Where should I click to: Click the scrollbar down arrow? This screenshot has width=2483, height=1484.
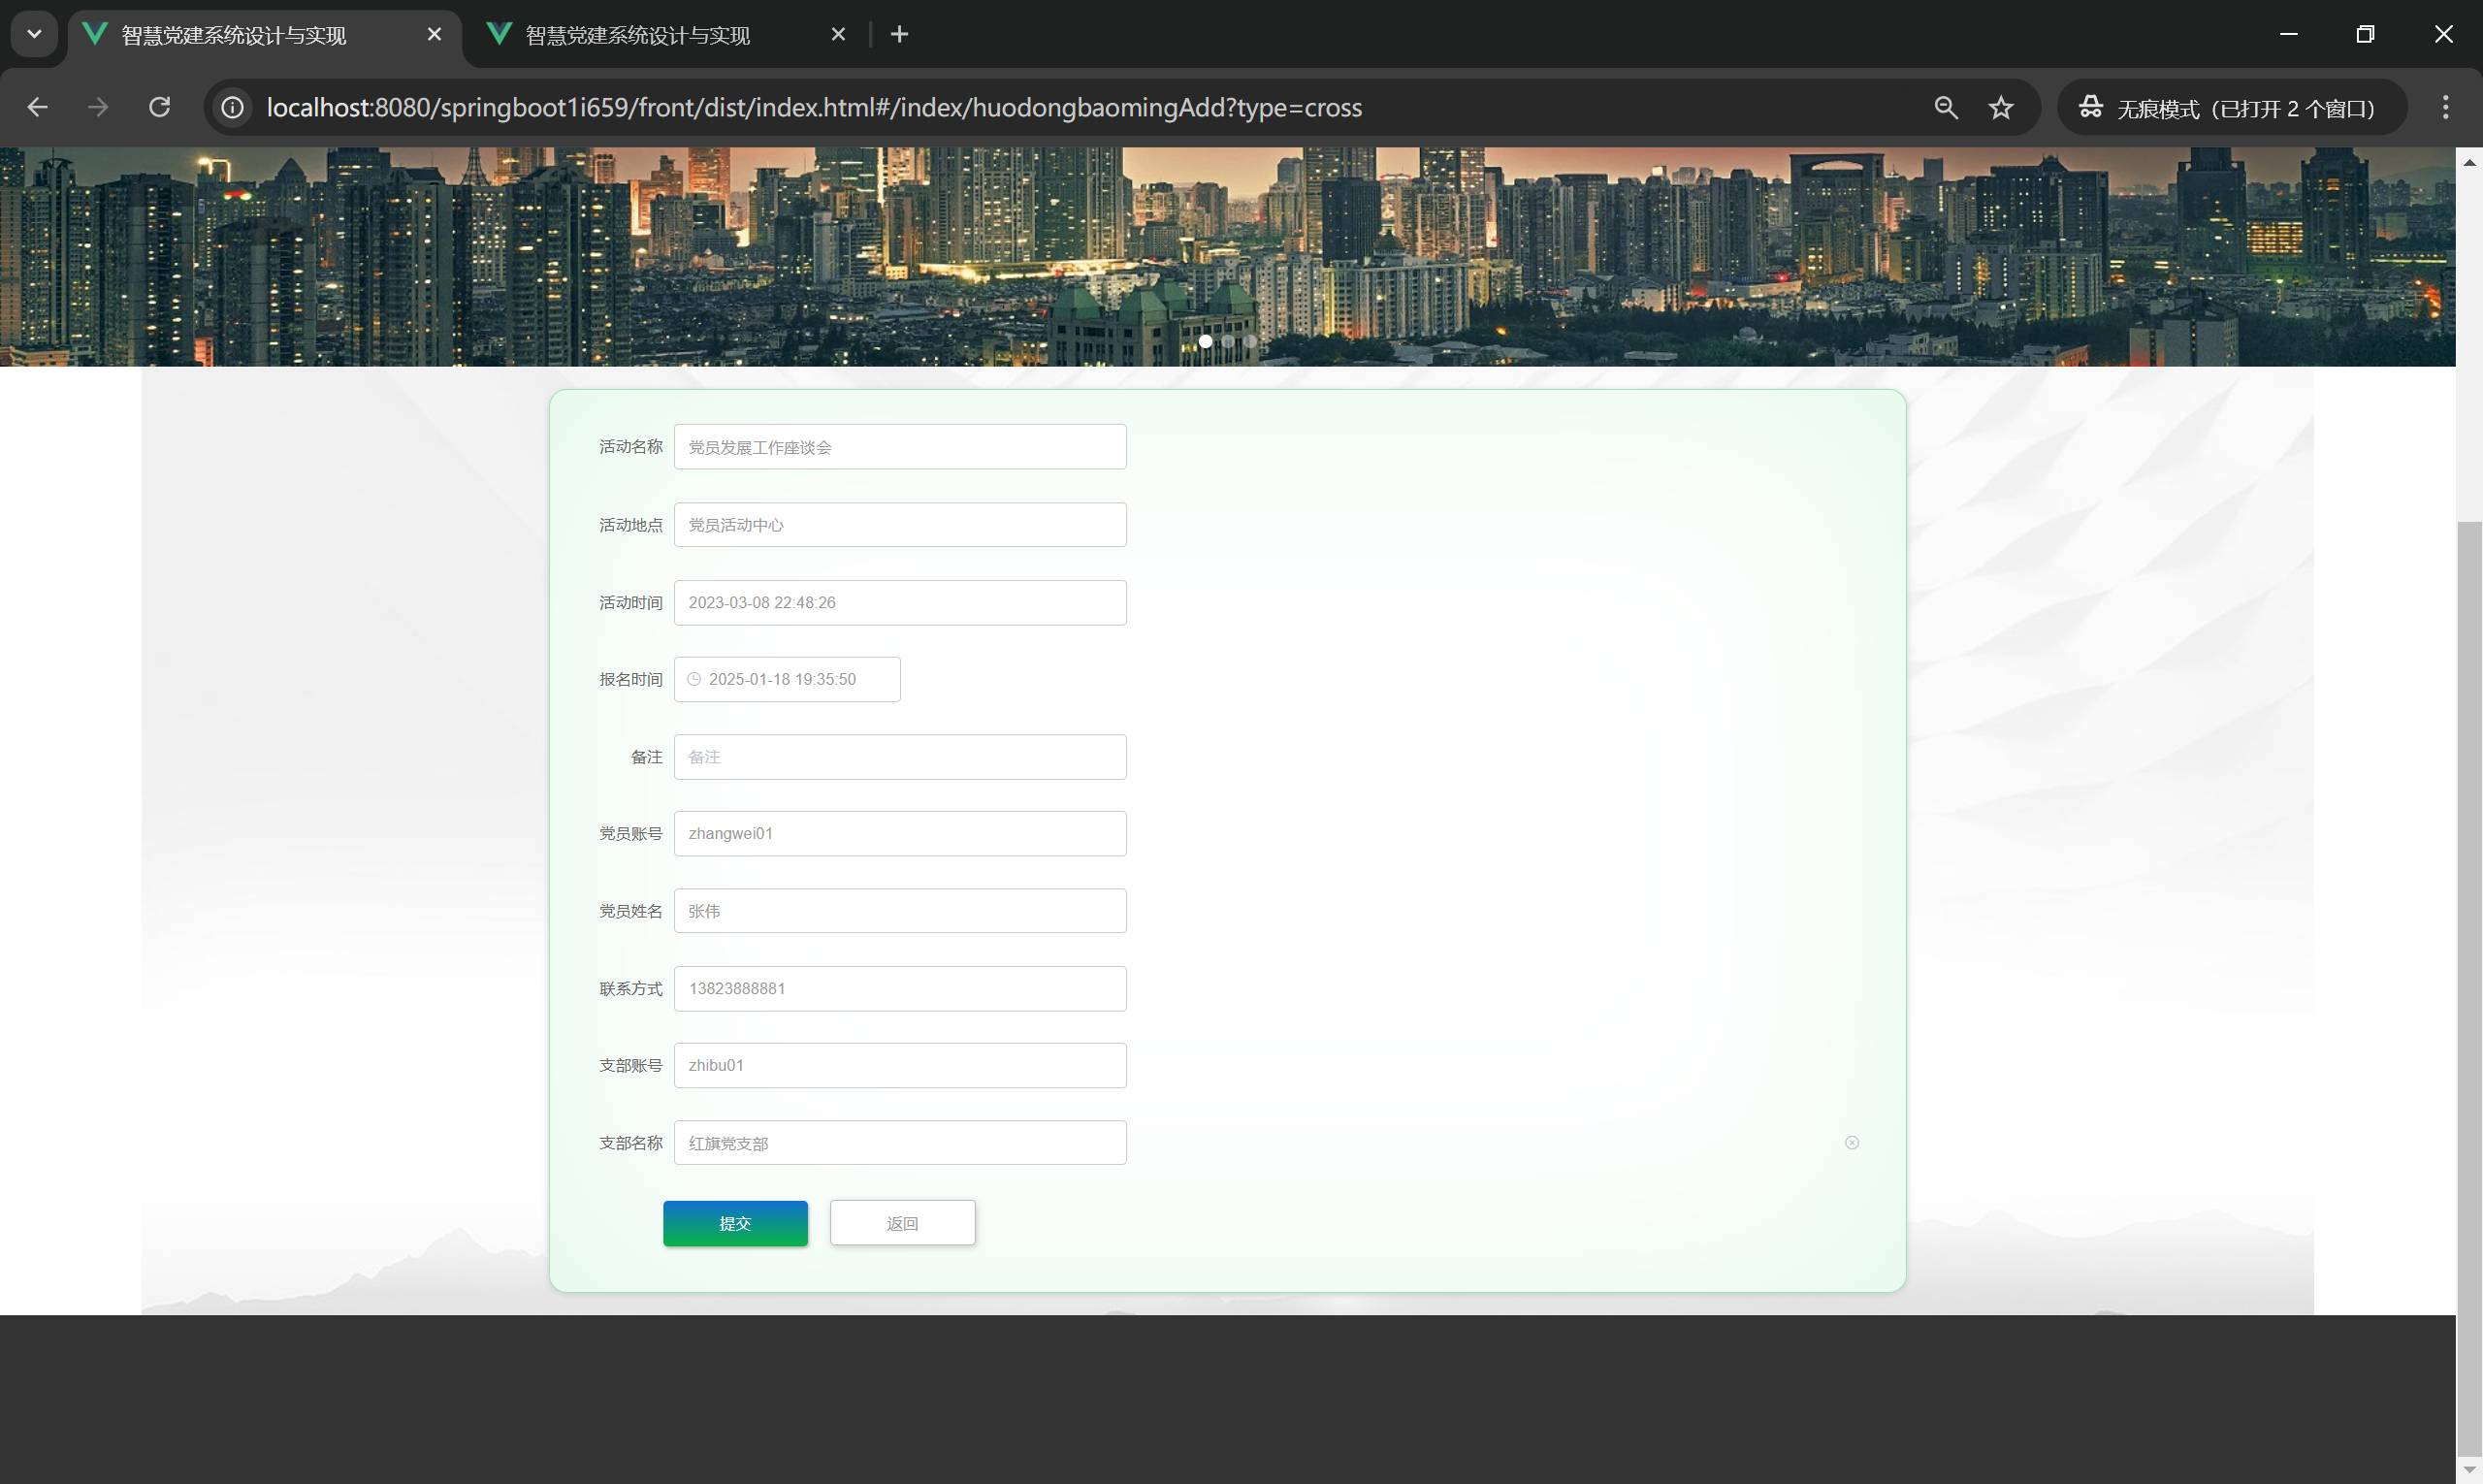tap(2469, 1469)
